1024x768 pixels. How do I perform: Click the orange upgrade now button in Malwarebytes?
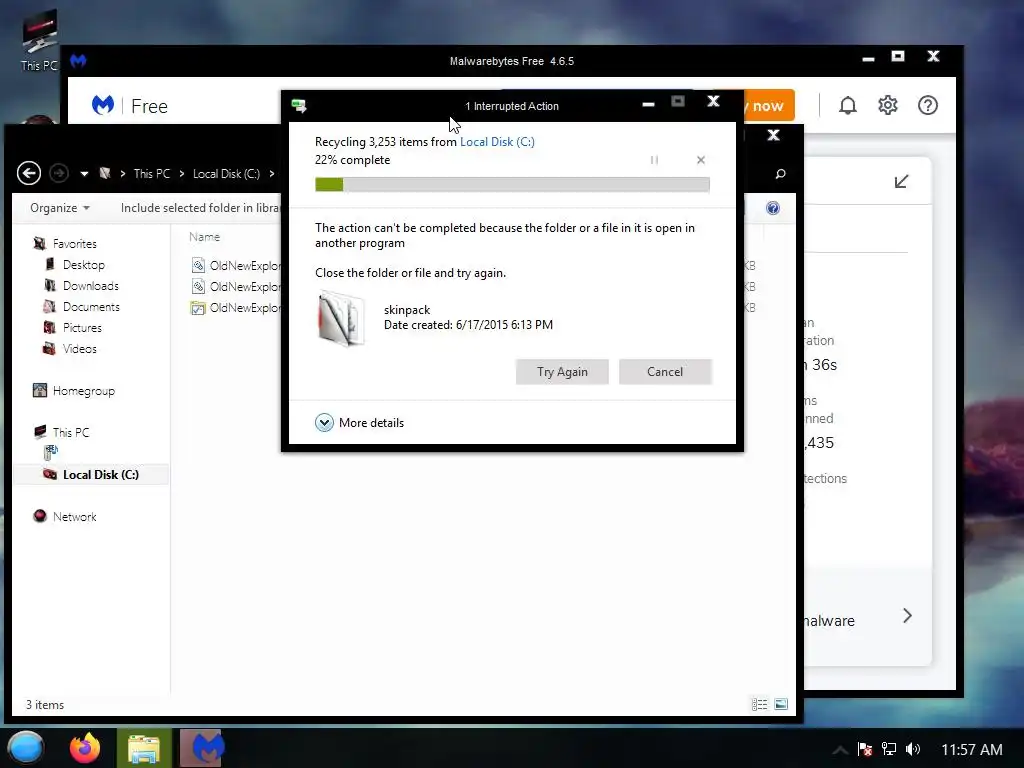coord(767,105)
